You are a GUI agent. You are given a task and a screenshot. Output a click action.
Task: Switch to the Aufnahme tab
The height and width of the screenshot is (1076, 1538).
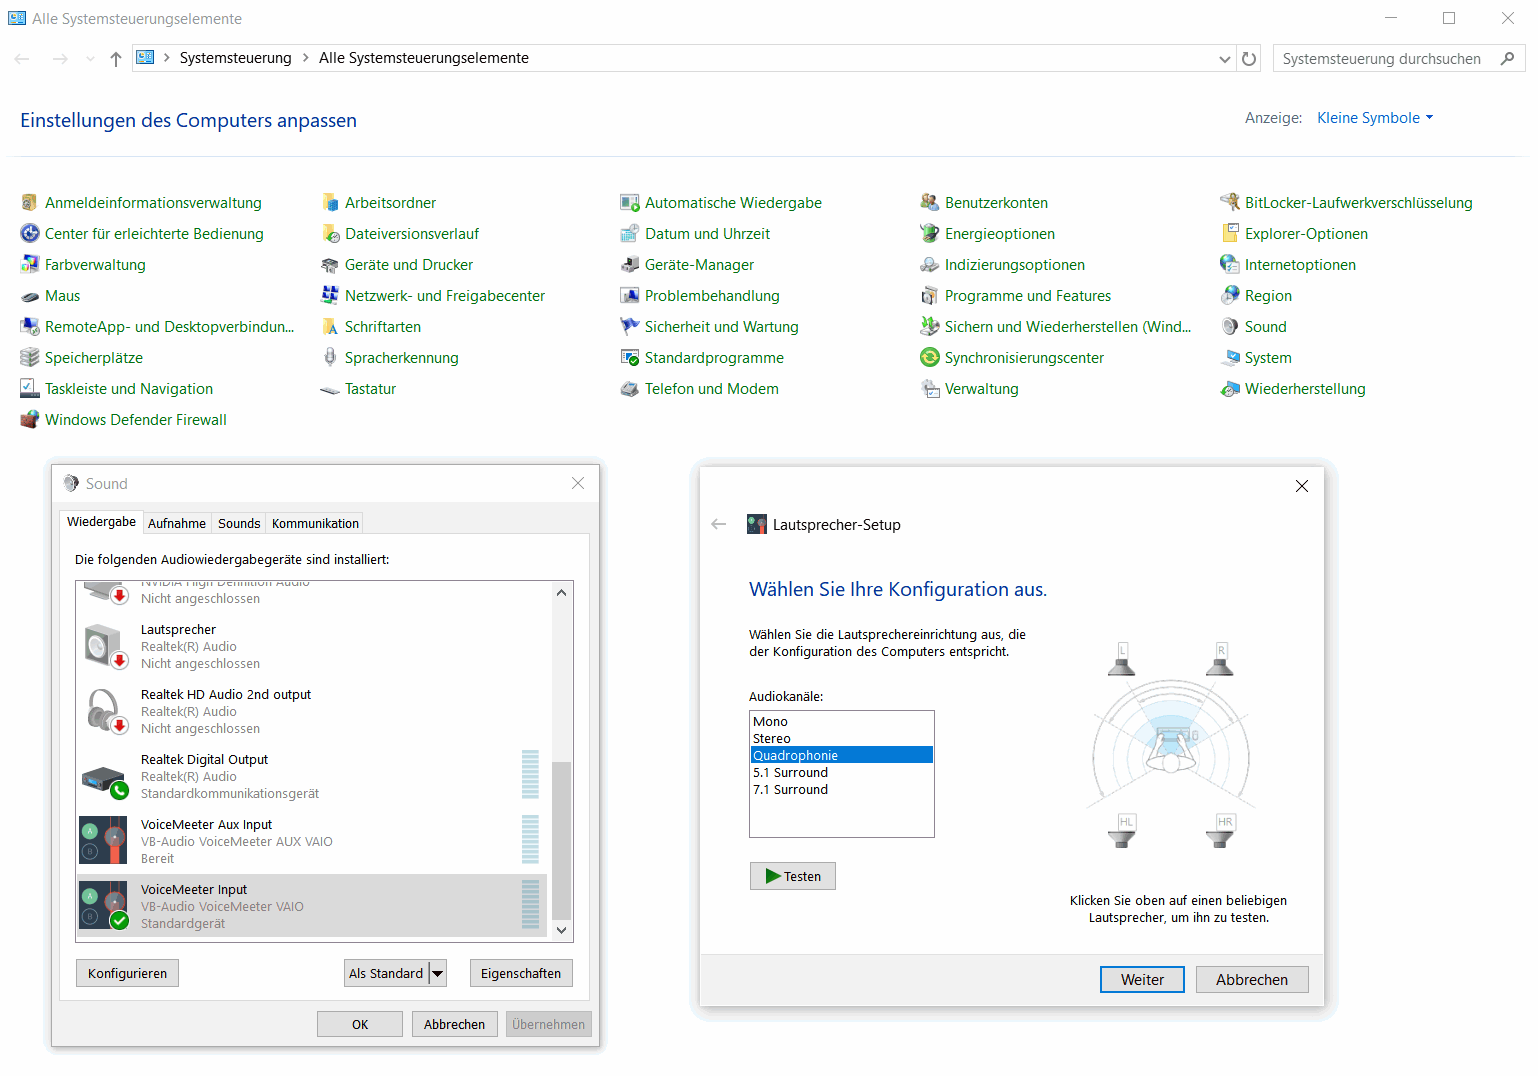click(177, 523)
